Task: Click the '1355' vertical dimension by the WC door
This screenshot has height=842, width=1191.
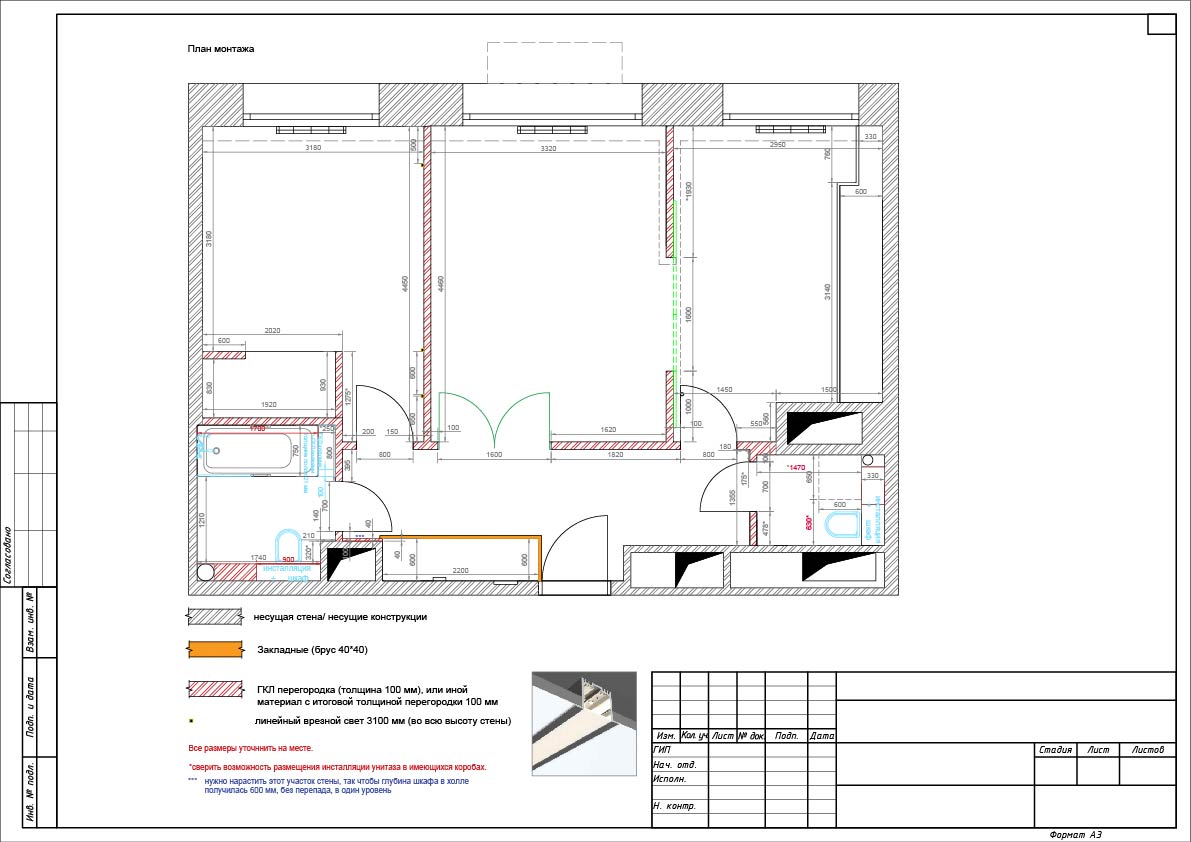Action: [732, 498]
